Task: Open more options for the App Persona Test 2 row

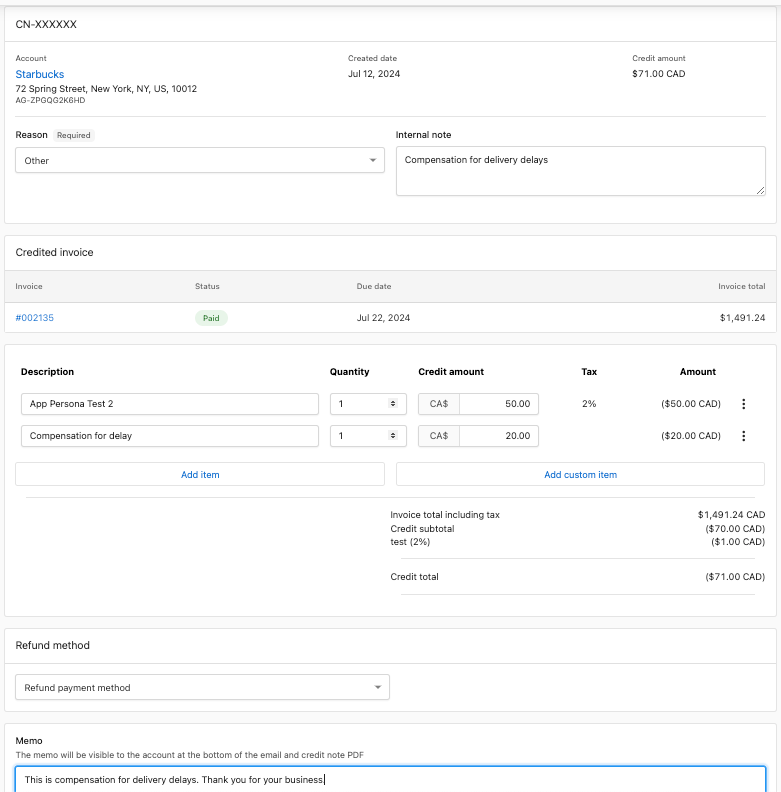Action: (744, 404)
